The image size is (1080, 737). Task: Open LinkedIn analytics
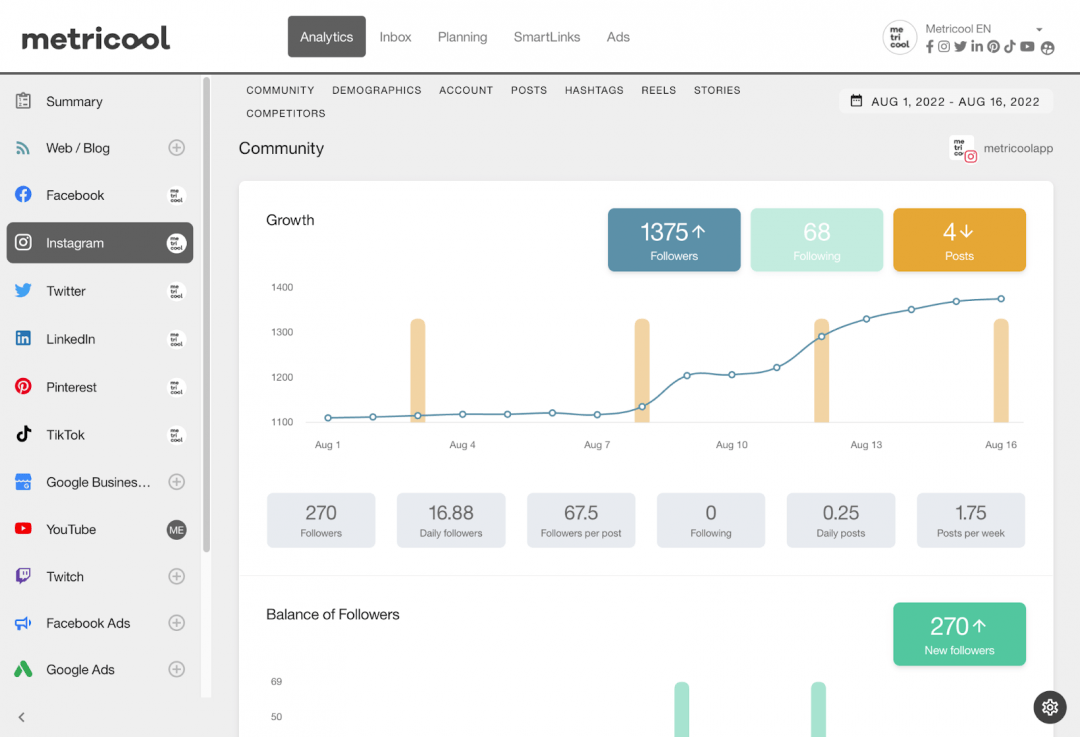point(69,338)
